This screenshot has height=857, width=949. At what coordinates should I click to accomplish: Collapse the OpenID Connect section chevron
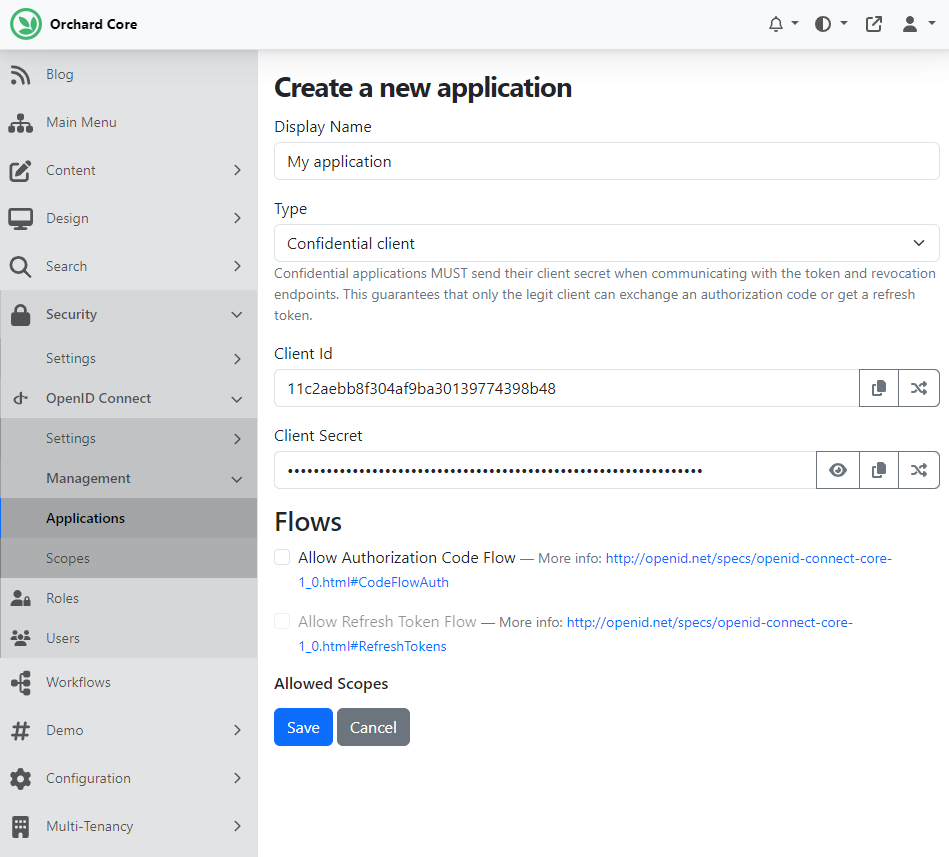tap(237, 399)
